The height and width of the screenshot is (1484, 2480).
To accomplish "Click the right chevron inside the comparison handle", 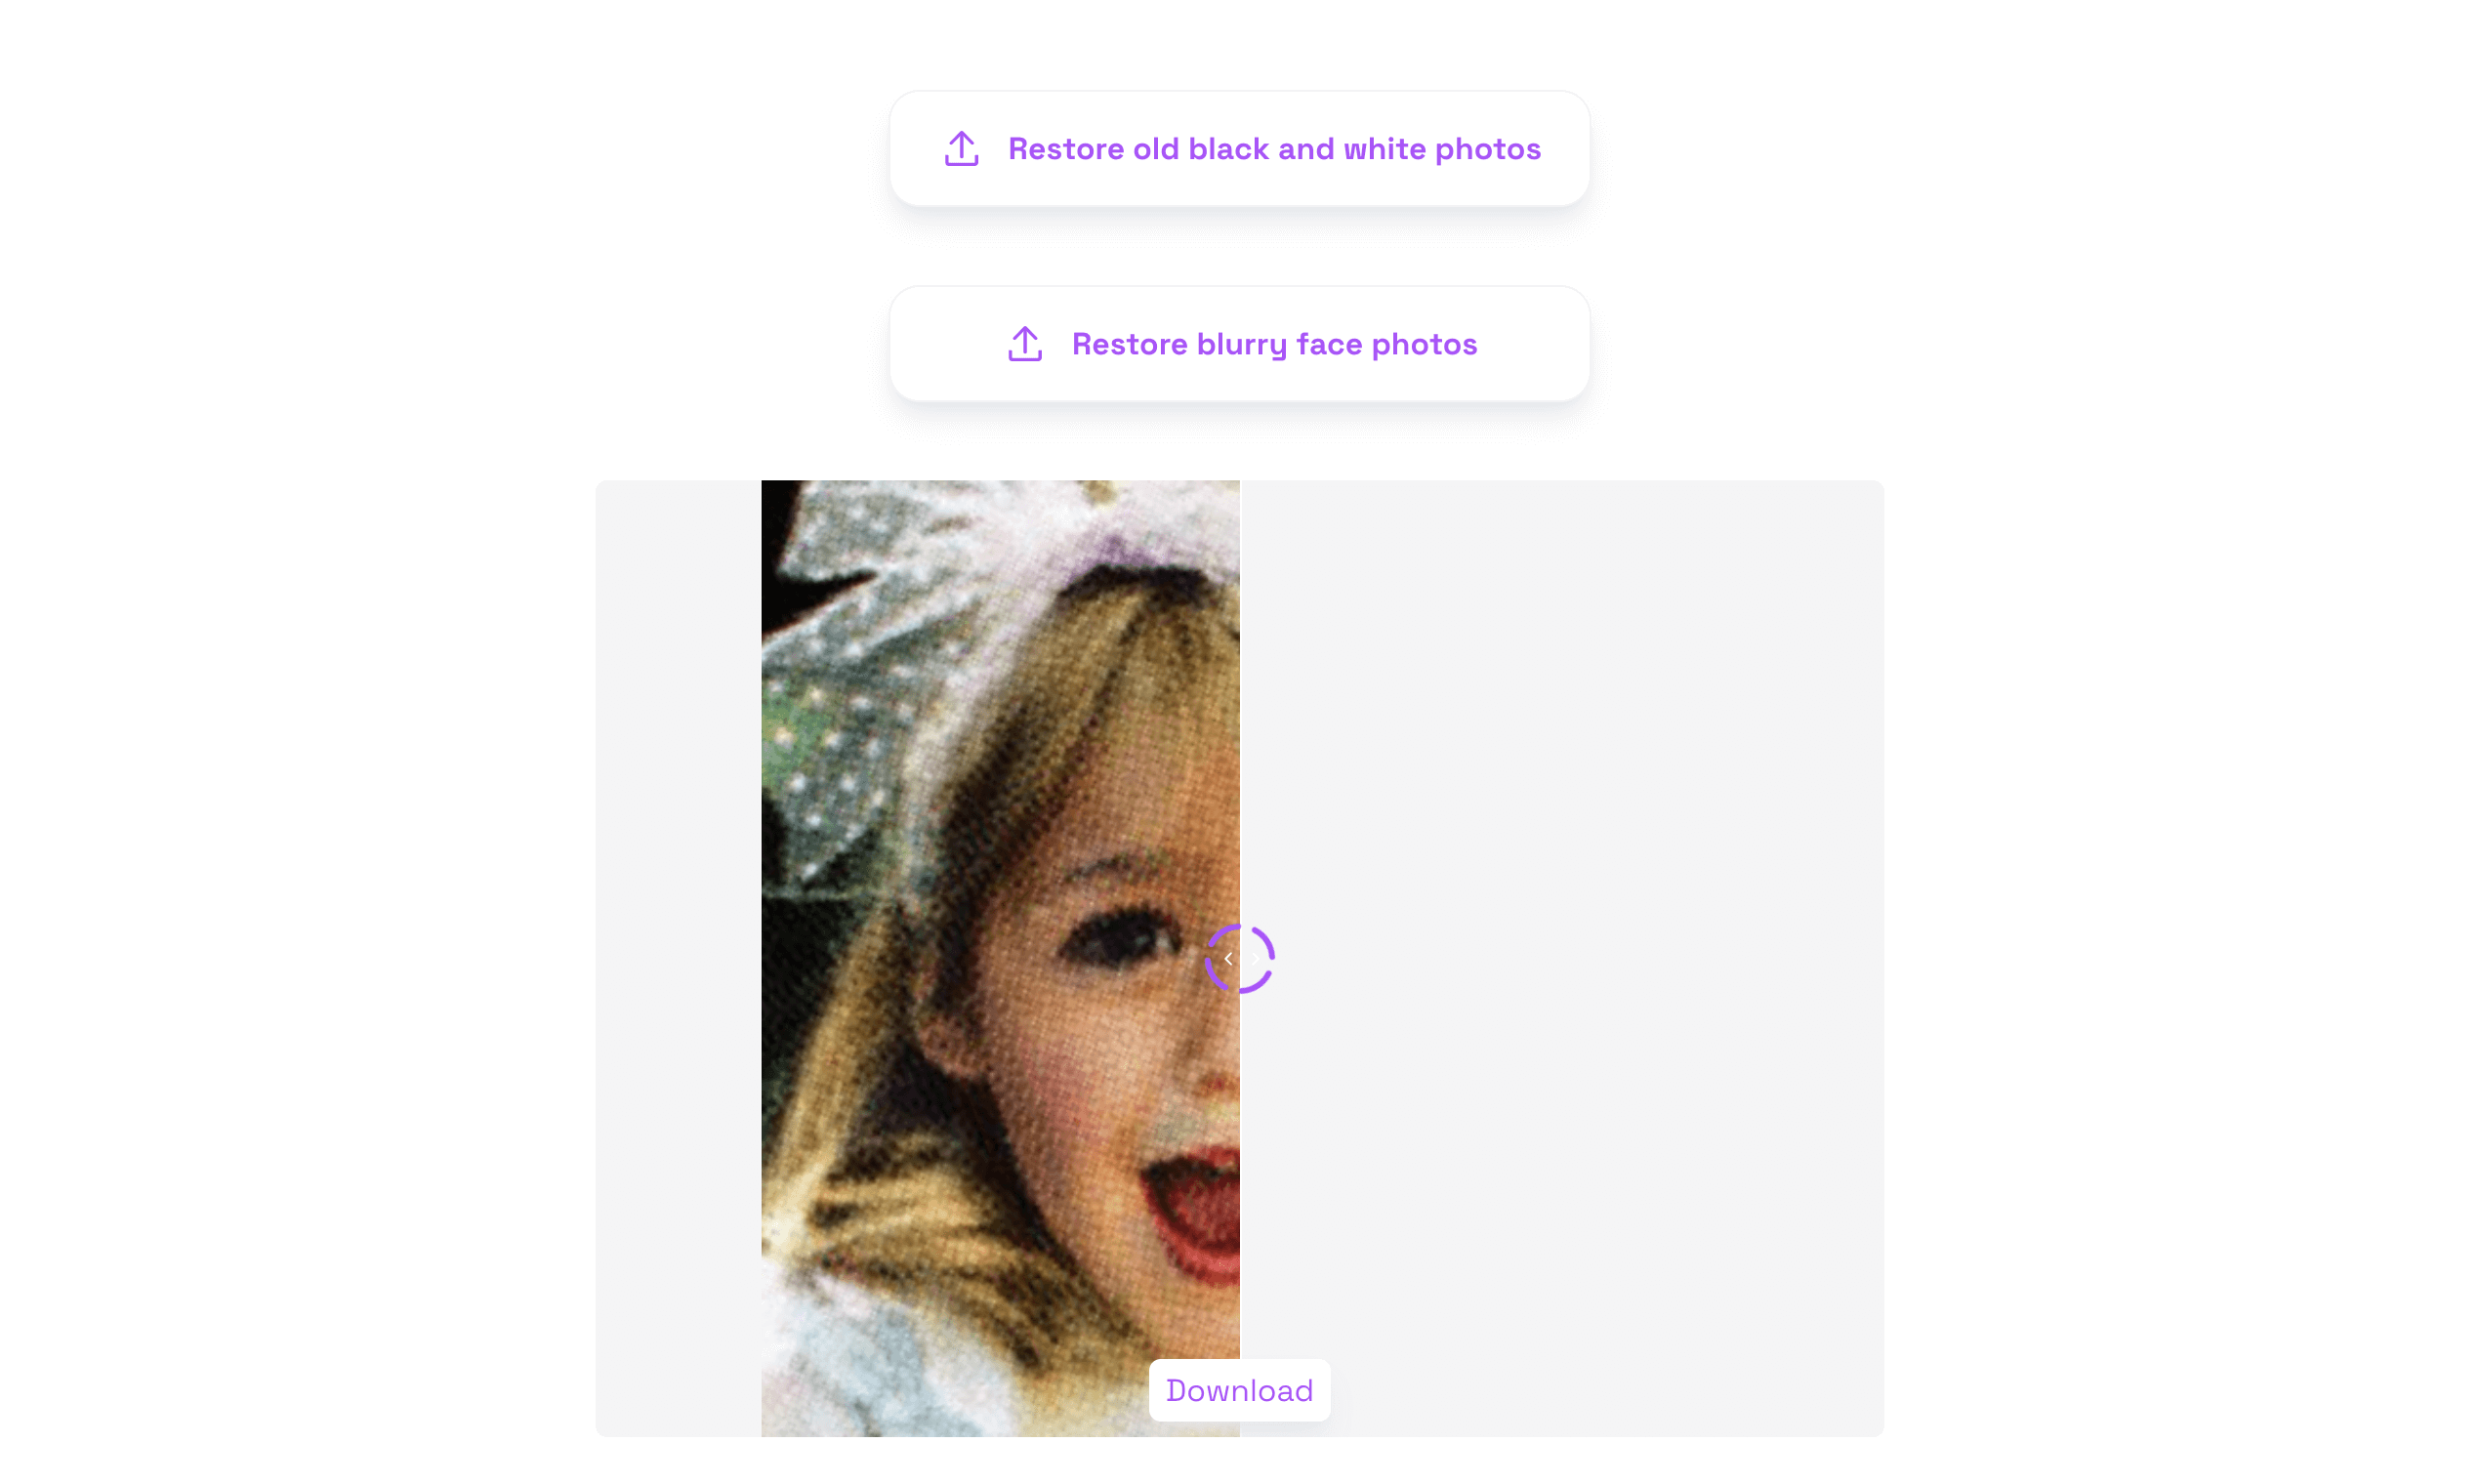I will pyautogui.click(x=1254, y=959).
